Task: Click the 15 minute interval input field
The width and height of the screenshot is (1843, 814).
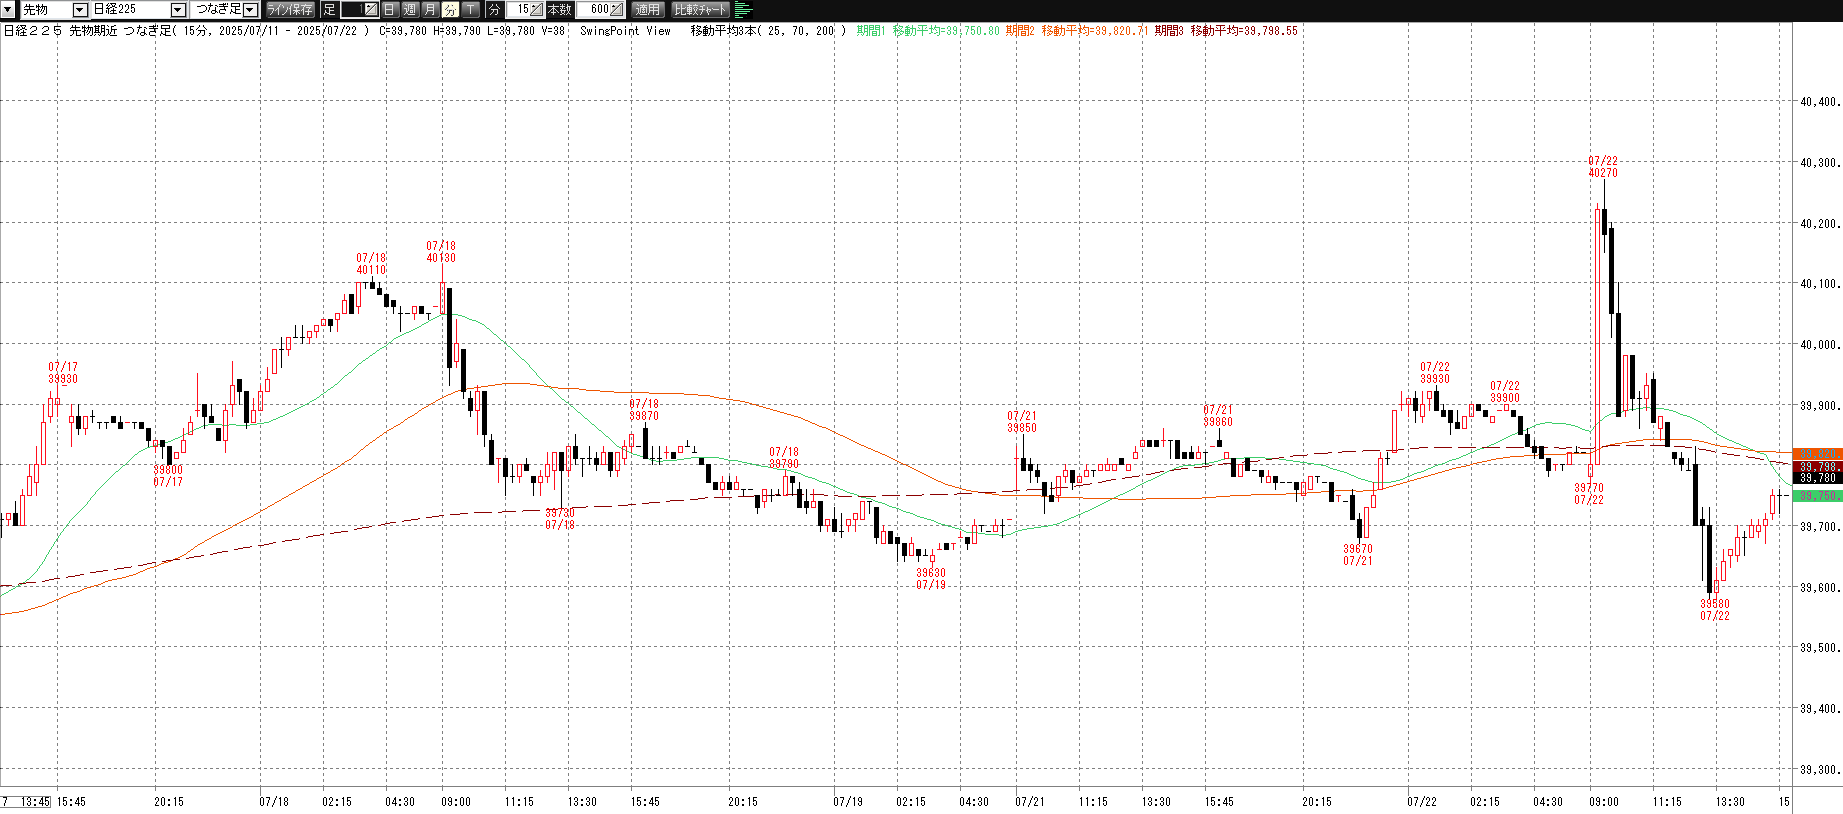Action: [x=519, y=10]
